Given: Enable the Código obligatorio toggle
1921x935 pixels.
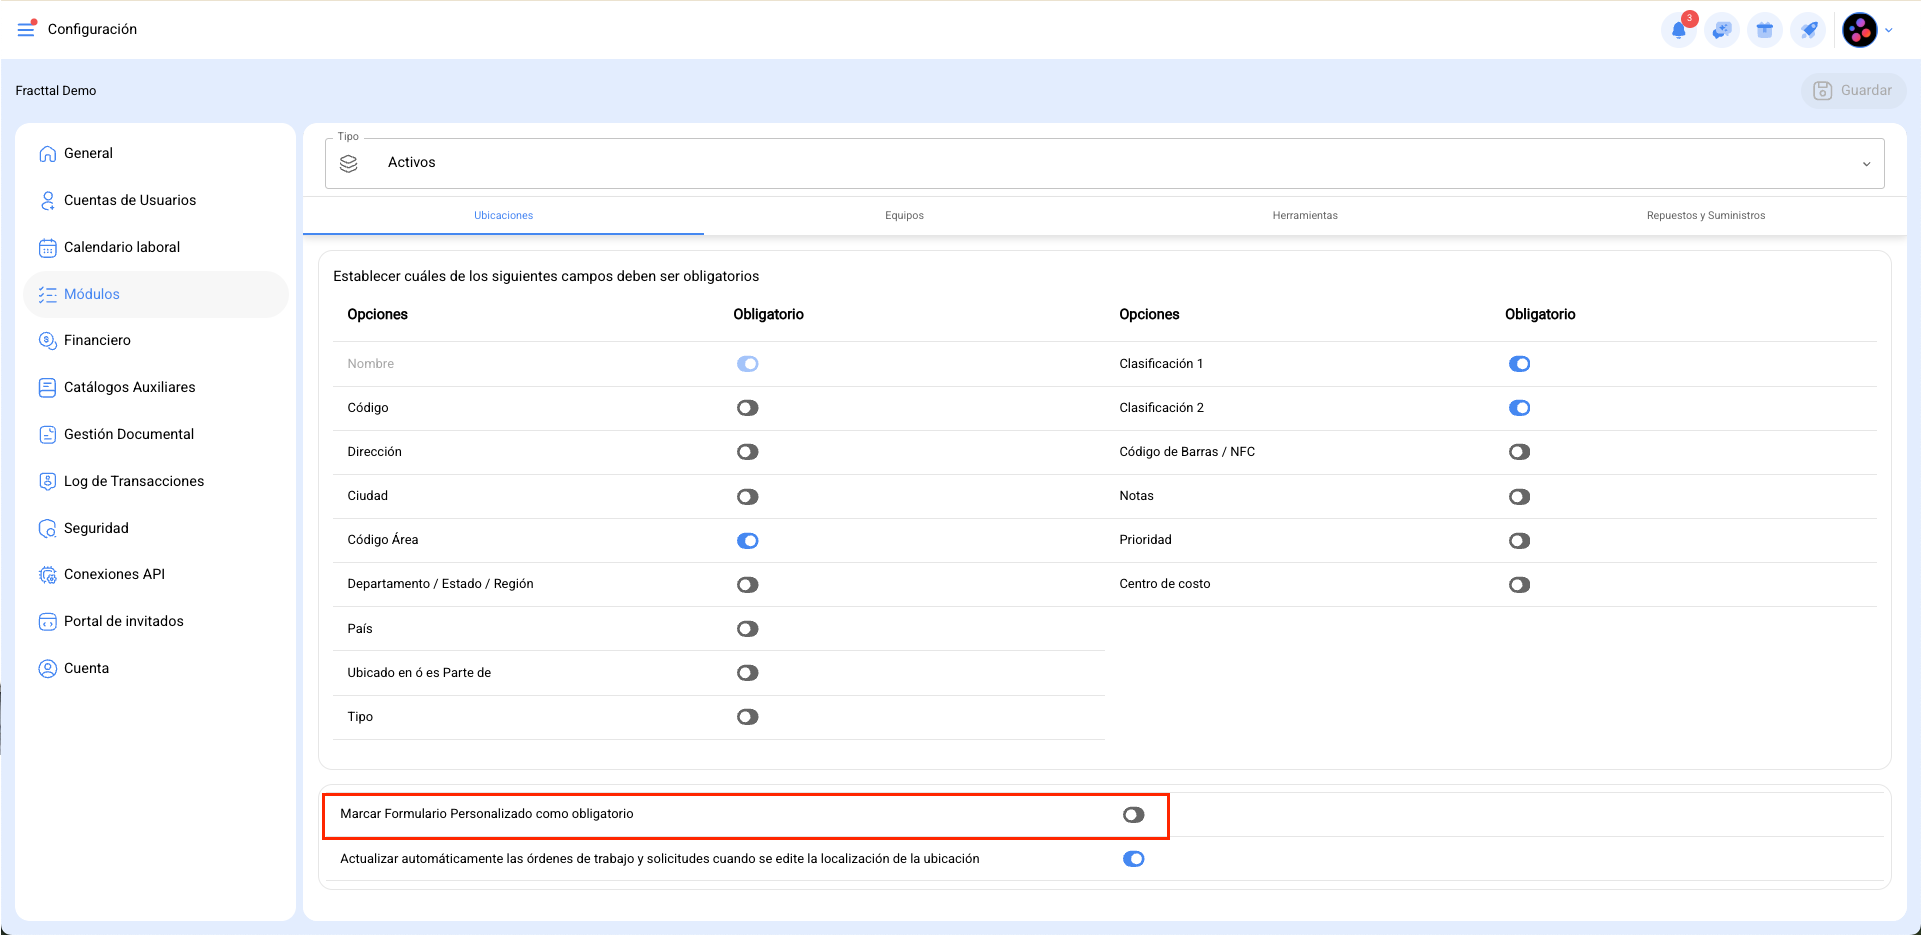Looking at the screenshot, I should (747, 408).
